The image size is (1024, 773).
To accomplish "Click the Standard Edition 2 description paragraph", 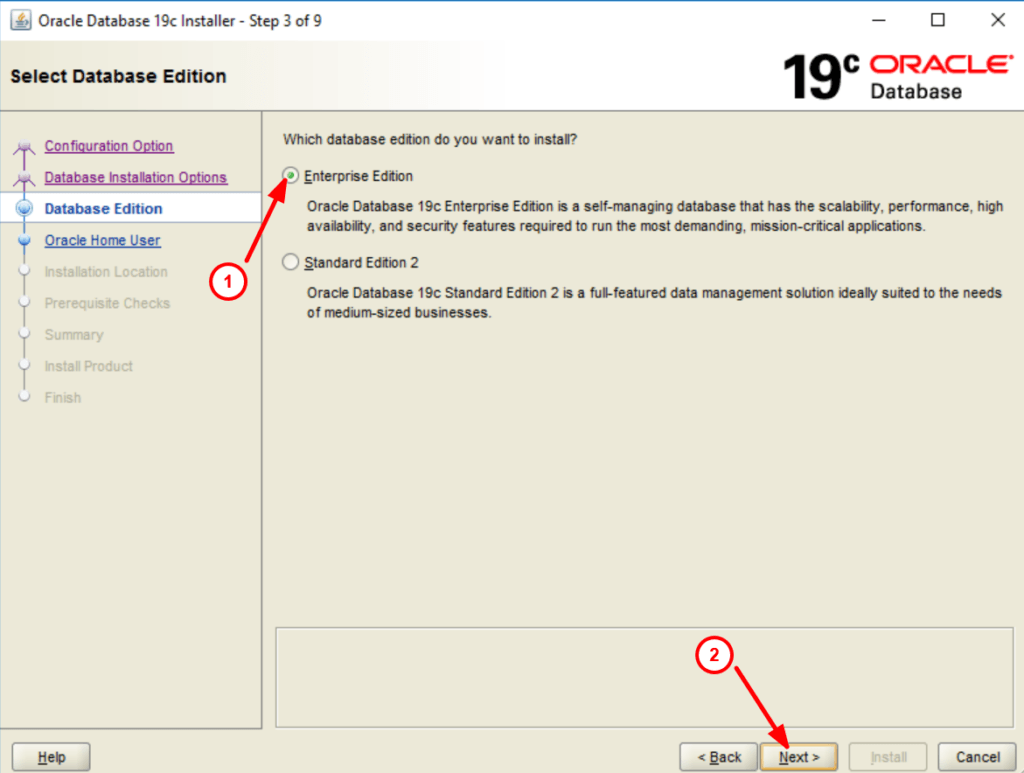I will pyautogui.click(x=654, y=302).
